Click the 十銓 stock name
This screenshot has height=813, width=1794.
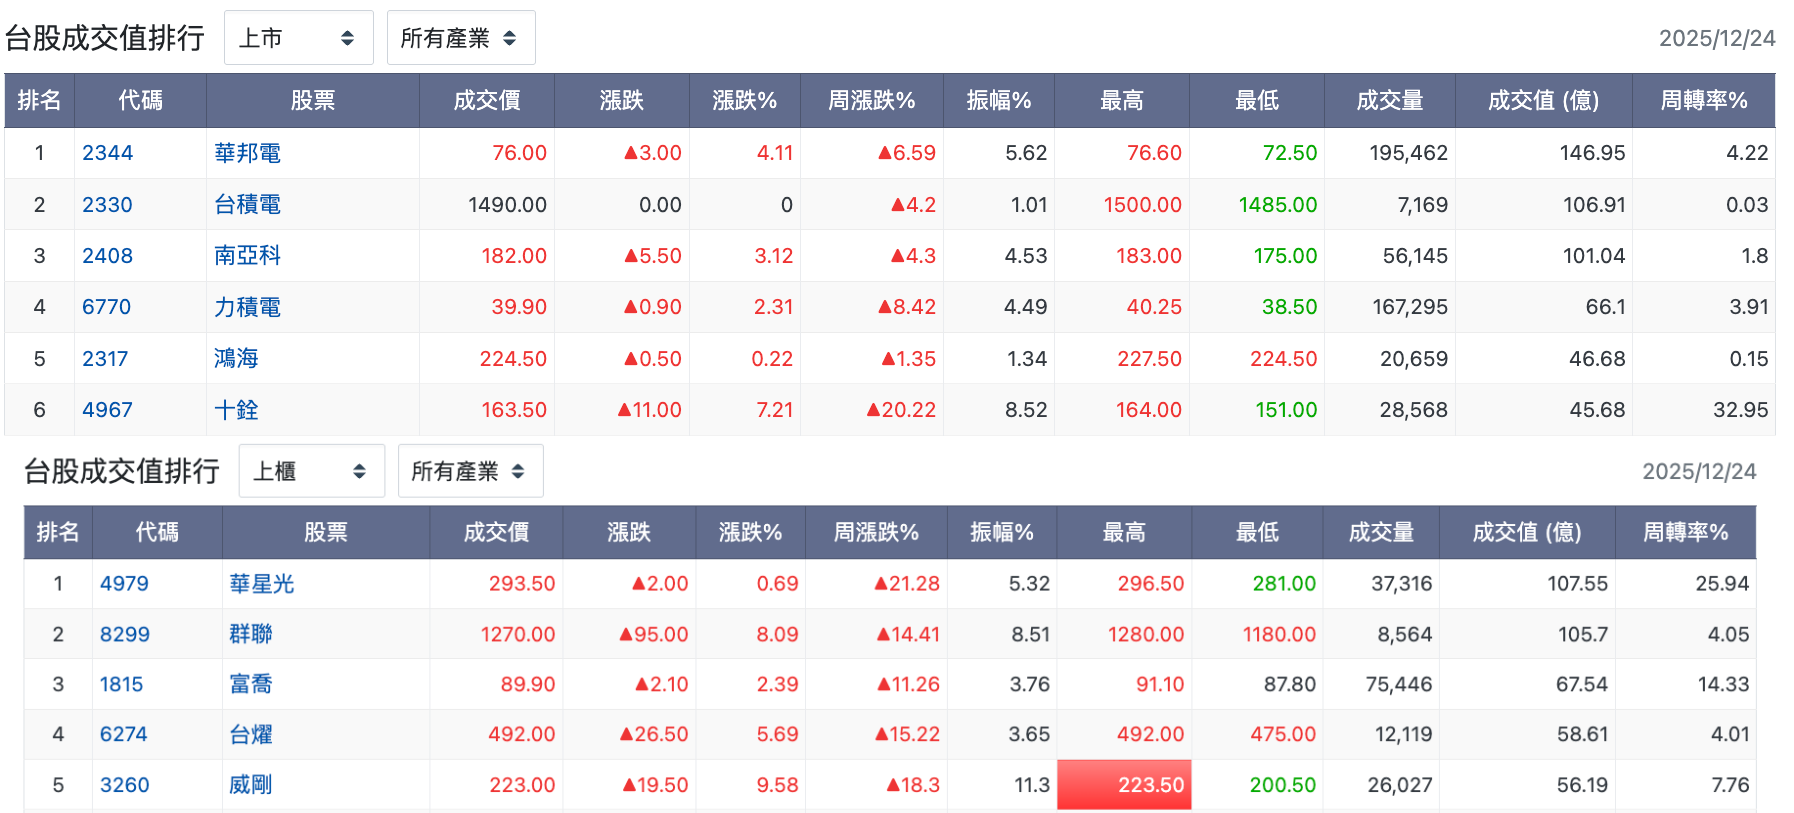(236, 410)
